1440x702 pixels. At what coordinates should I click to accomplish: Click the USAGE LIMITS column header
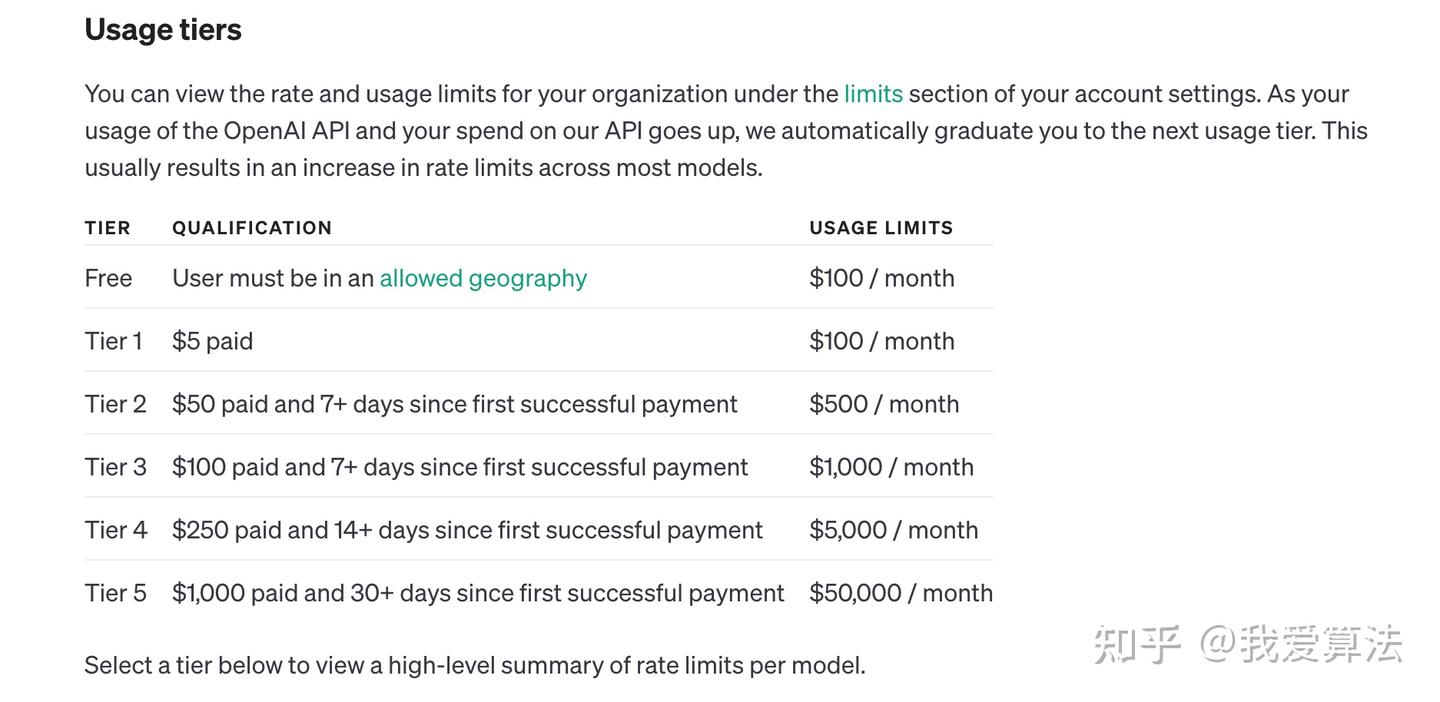click(881, 228)
